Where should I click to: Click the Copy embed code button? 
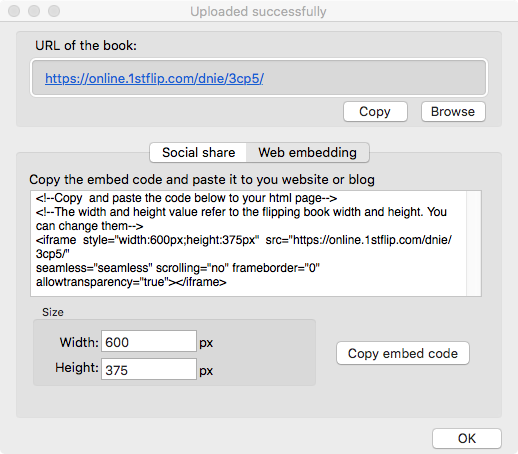[403, 353]
